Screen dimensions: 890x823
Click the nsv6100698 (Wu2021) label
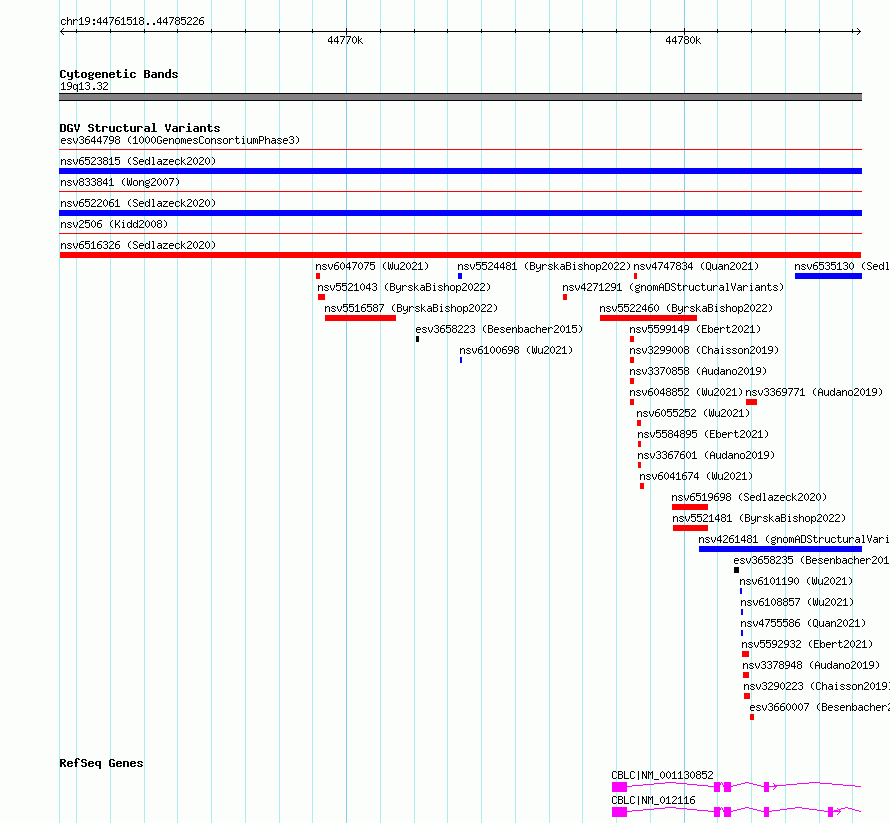pyautogui.click(x=516, y=350)
